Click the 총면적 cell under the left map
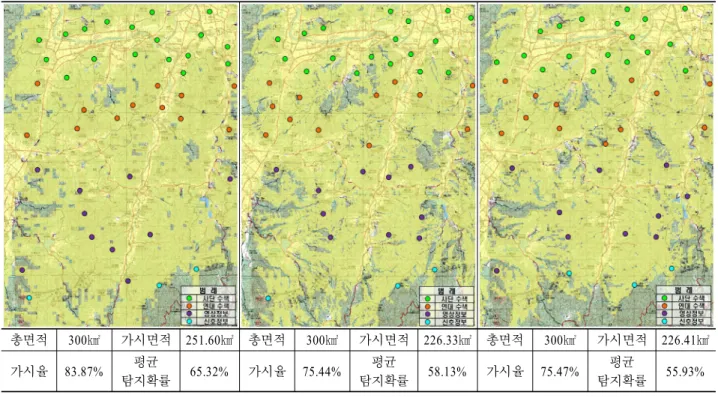The image size is (718, 398). [x=29, y=340]
